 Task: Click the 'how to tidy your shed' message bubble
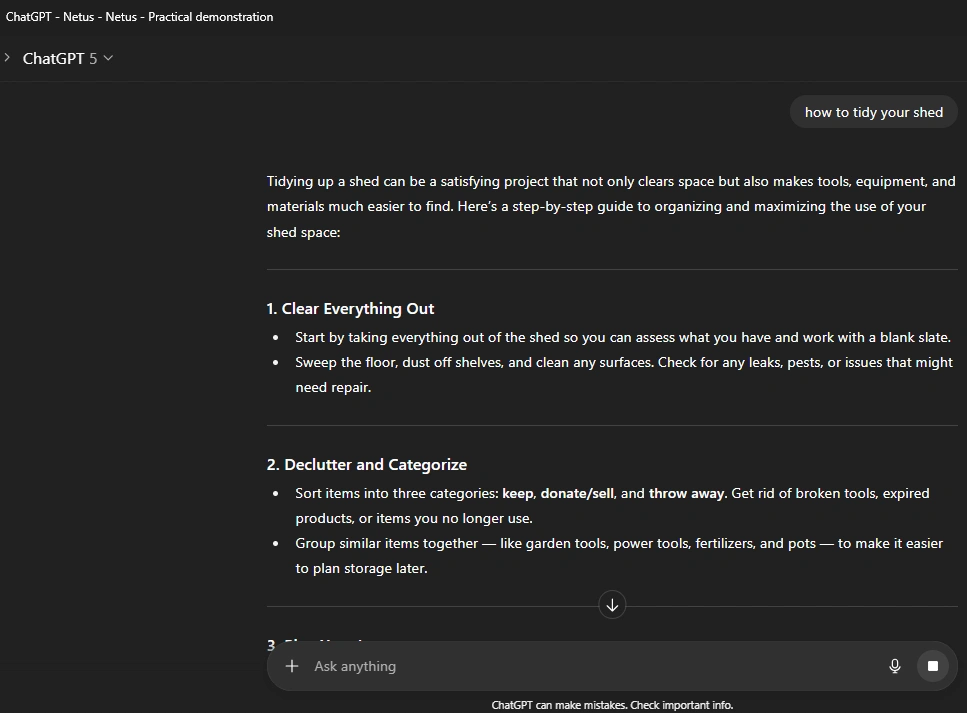(x=873, y=112)
